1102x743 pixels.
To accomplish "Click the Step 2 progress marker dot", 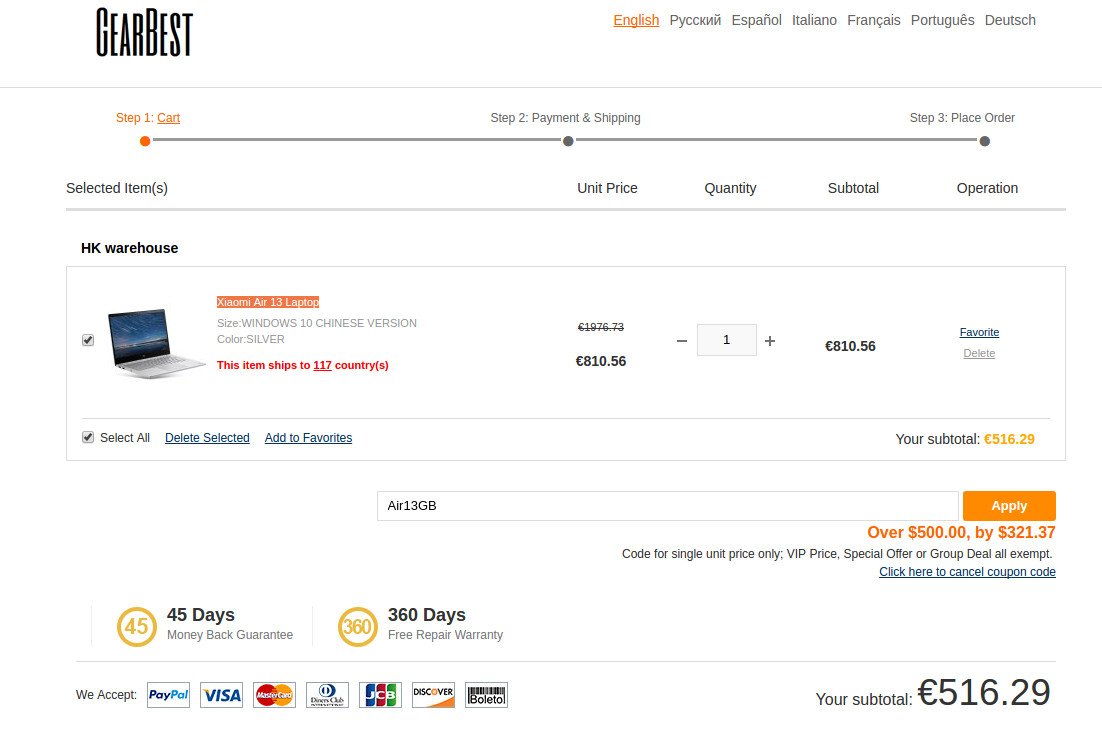I will (568, 141).
